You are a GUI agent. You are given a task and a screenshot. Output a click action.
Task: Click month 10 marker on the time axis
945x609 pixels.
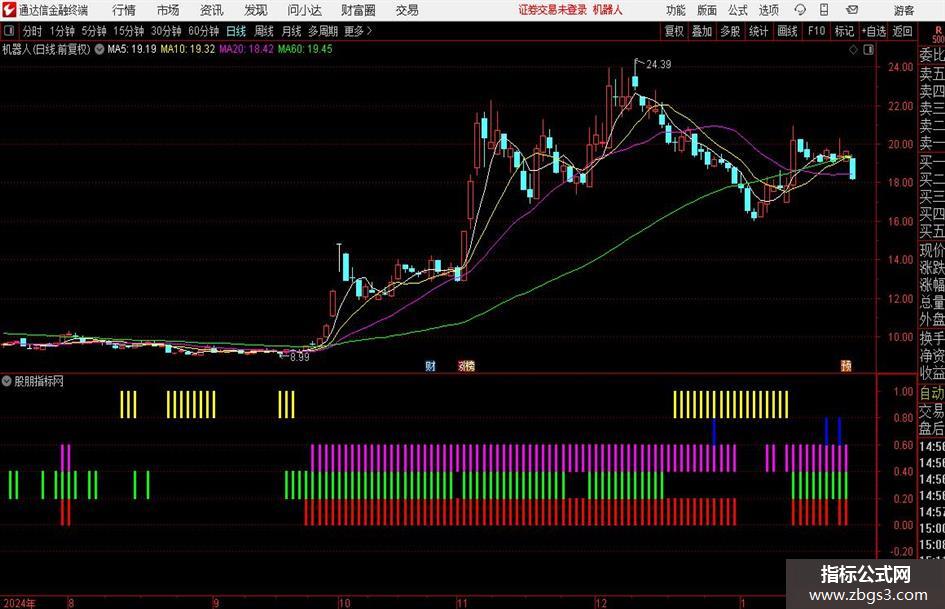click(x=344, y=603)
